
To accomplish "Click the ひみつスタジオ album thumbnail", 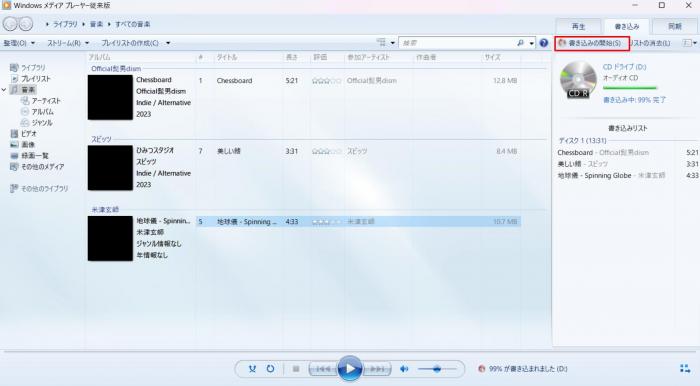I will [x=110, y=168].
